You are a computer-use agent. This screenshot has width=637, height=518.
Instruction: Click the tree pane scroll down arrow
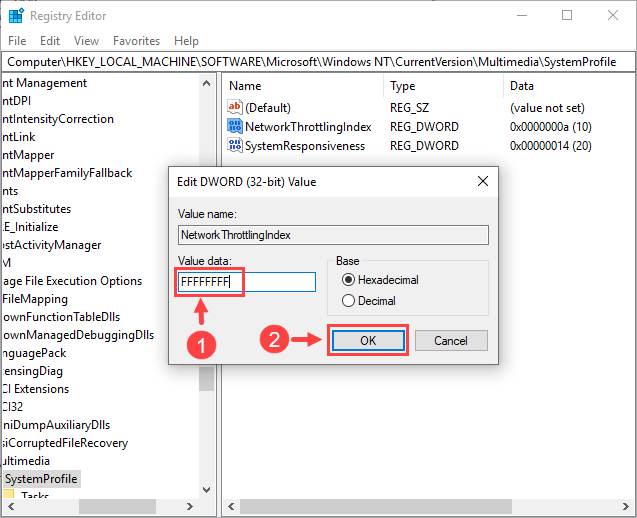(x=206, y=490)
